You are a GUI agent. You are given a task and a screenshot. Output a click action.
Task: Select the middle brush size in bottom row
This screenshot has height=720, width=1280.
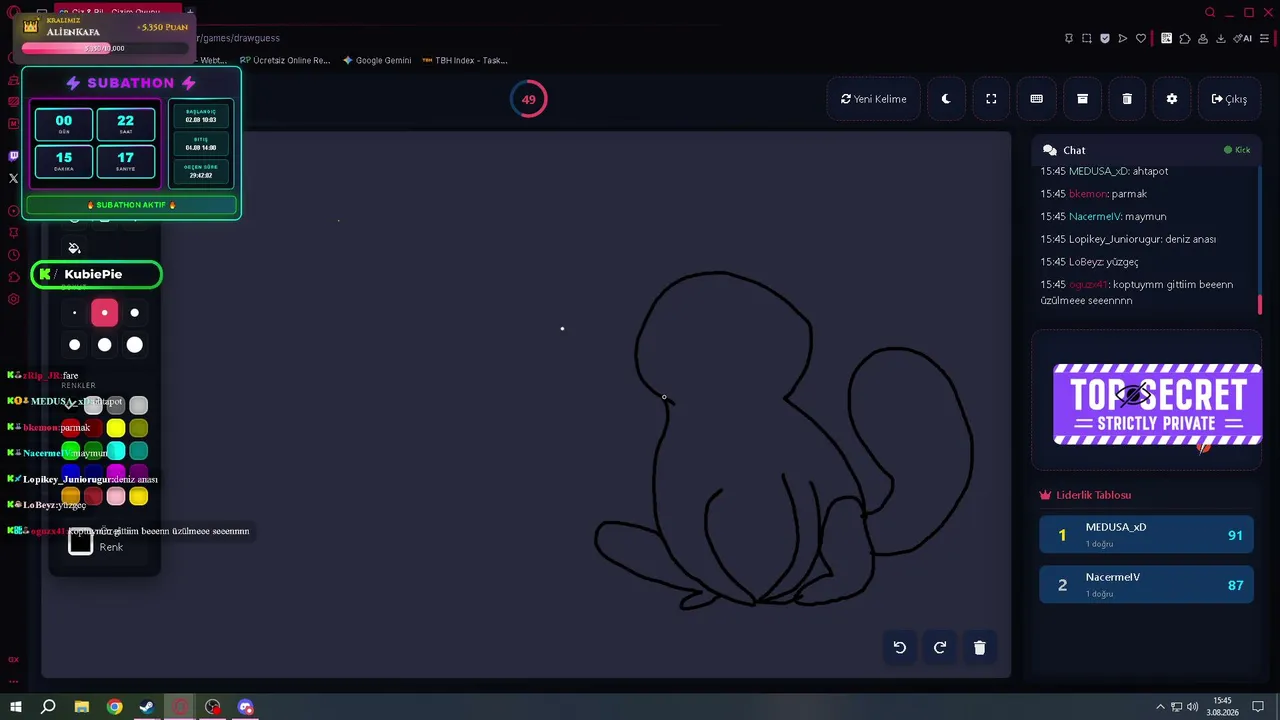pos(105,345)
